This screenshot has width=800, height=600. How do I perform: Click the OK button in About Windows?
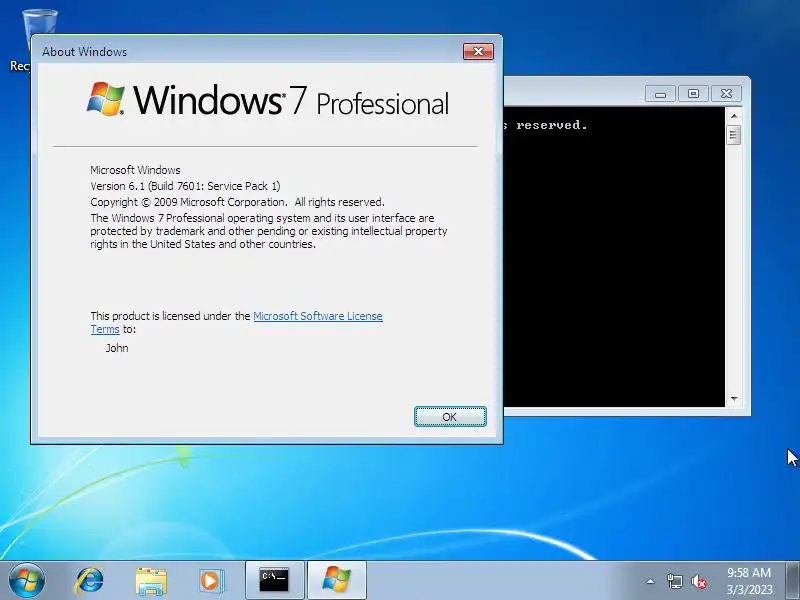[x=450, y=416]
